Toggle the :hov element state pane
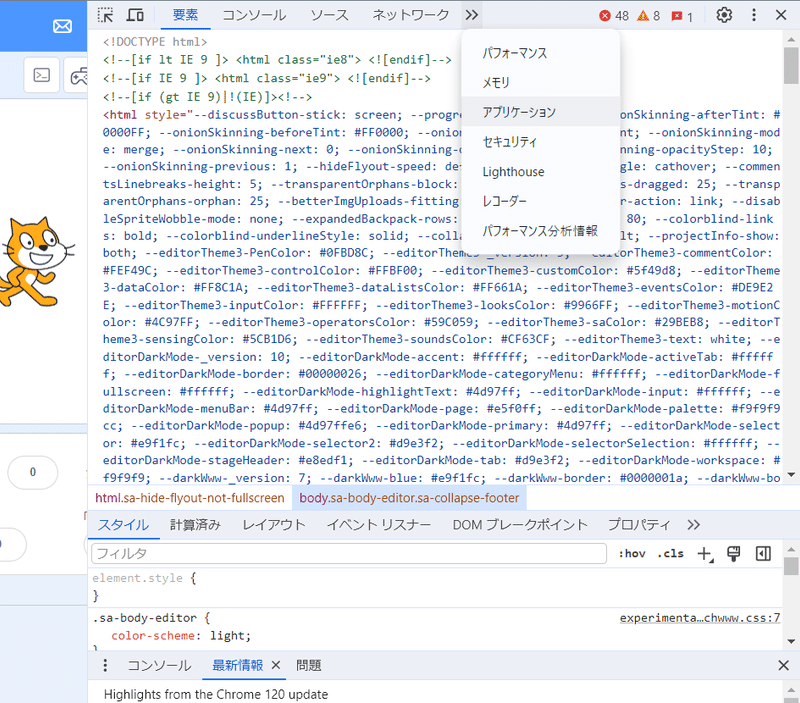 [x=633, y=553]
